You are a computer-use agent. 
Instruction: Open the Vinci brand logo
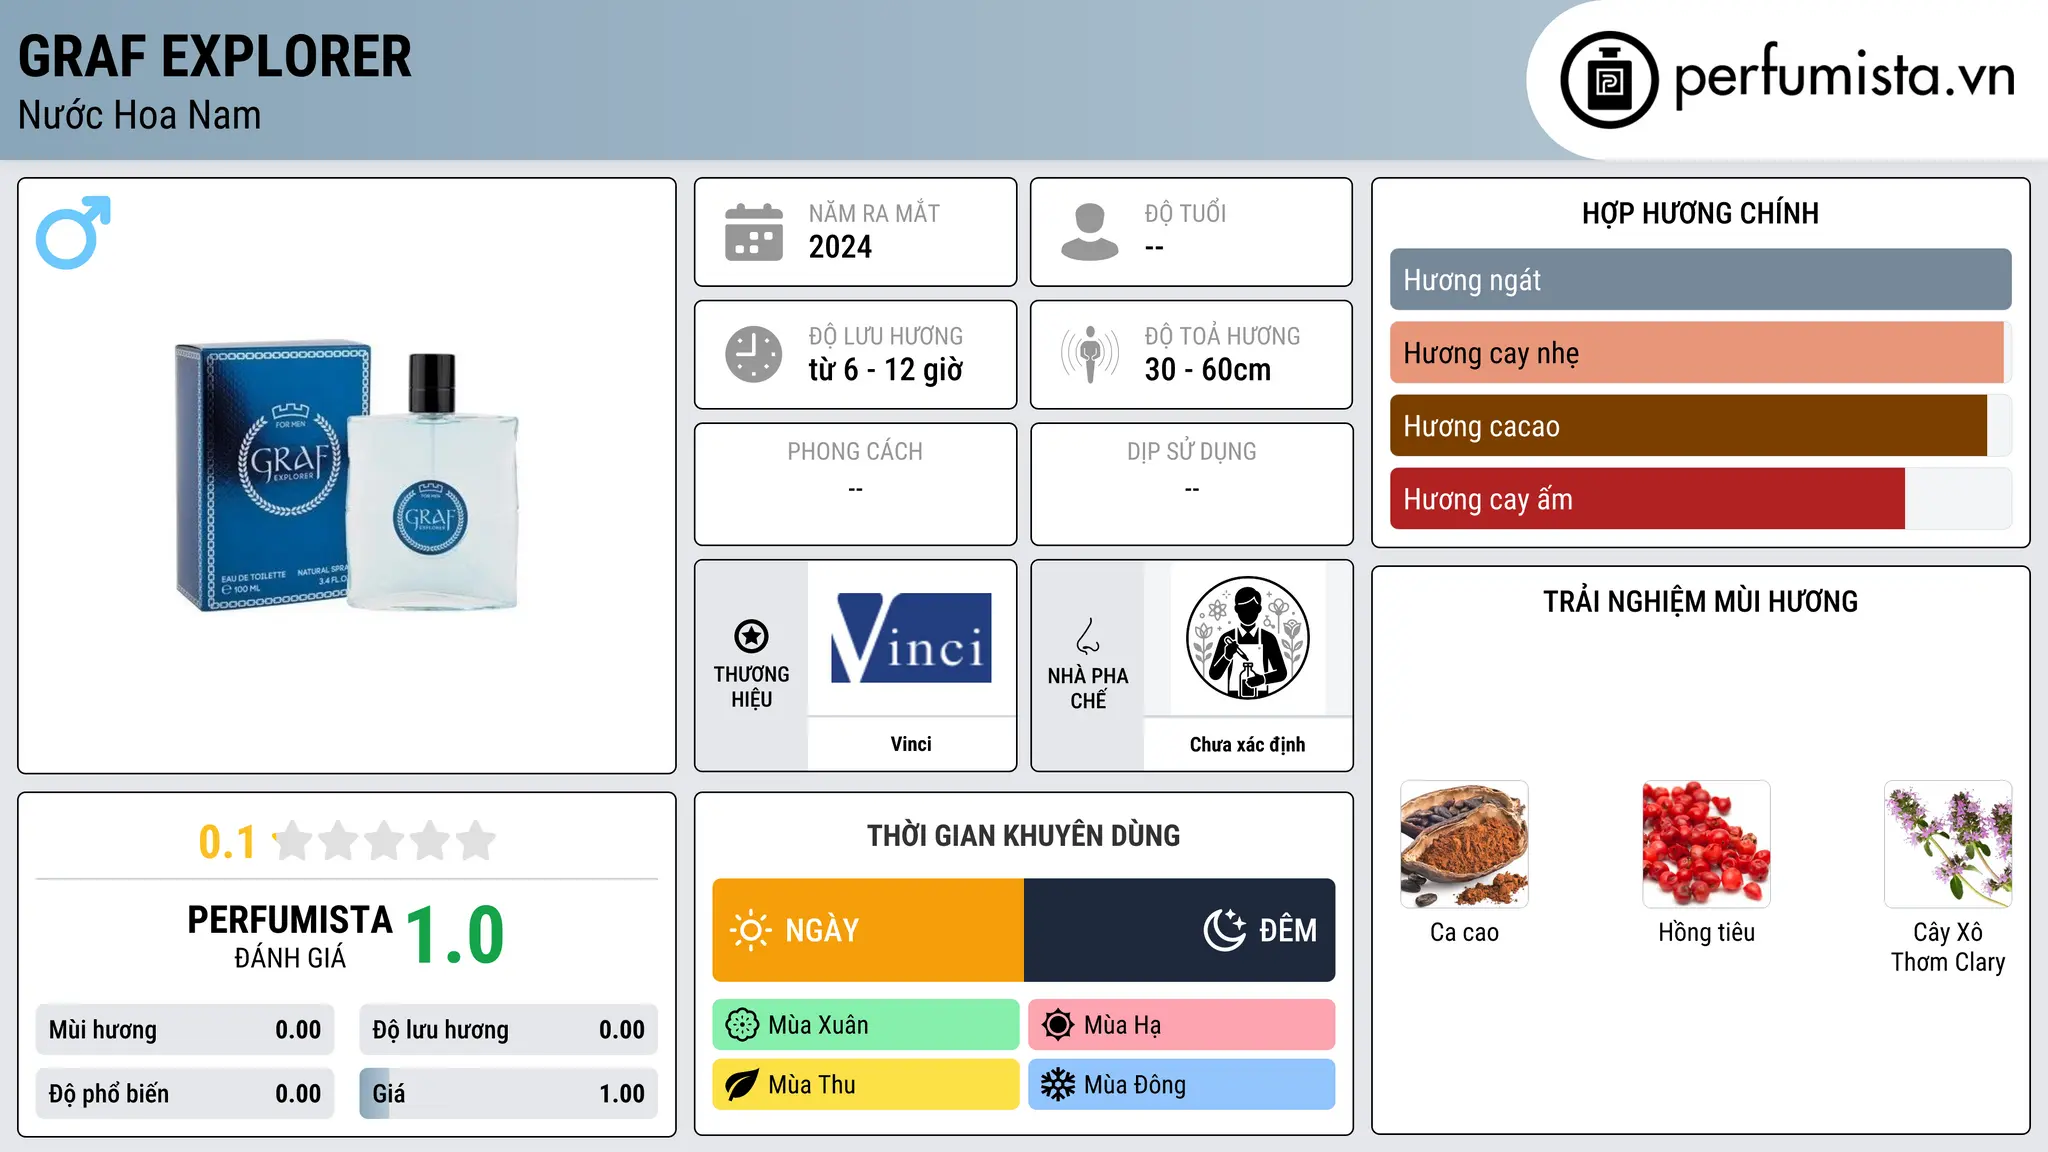(x=911, y=638)
